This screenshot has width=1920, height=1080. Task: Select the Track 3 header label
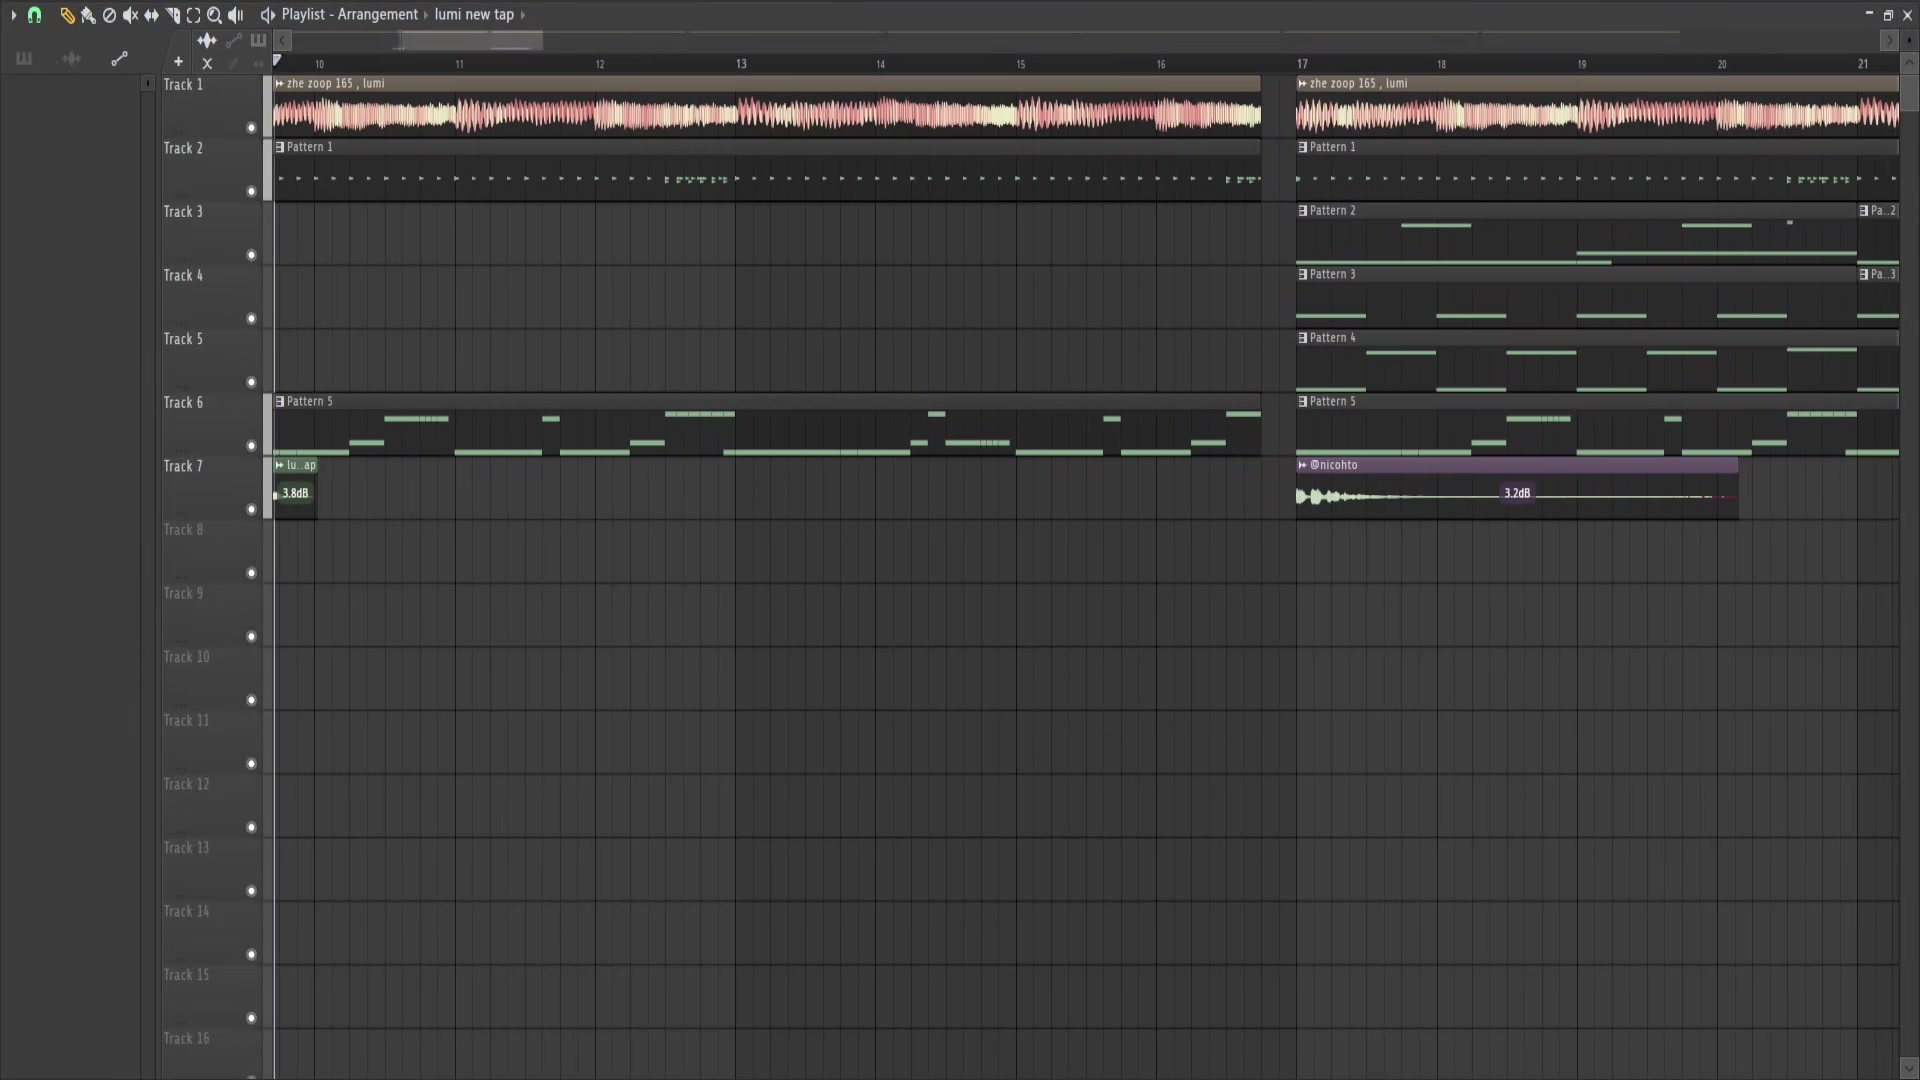click(x=183, y=212)
